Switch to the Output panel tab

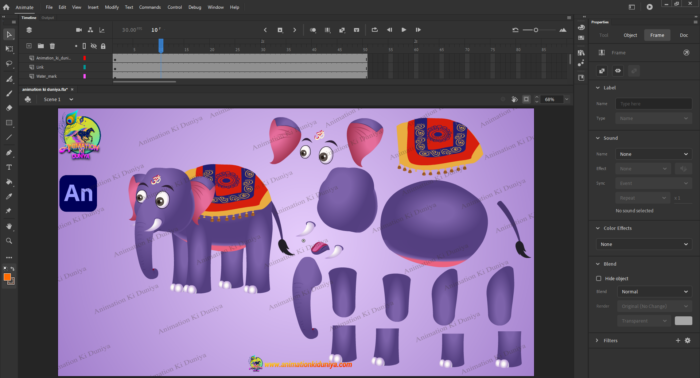pyautogui.click(x=48, y=18)
